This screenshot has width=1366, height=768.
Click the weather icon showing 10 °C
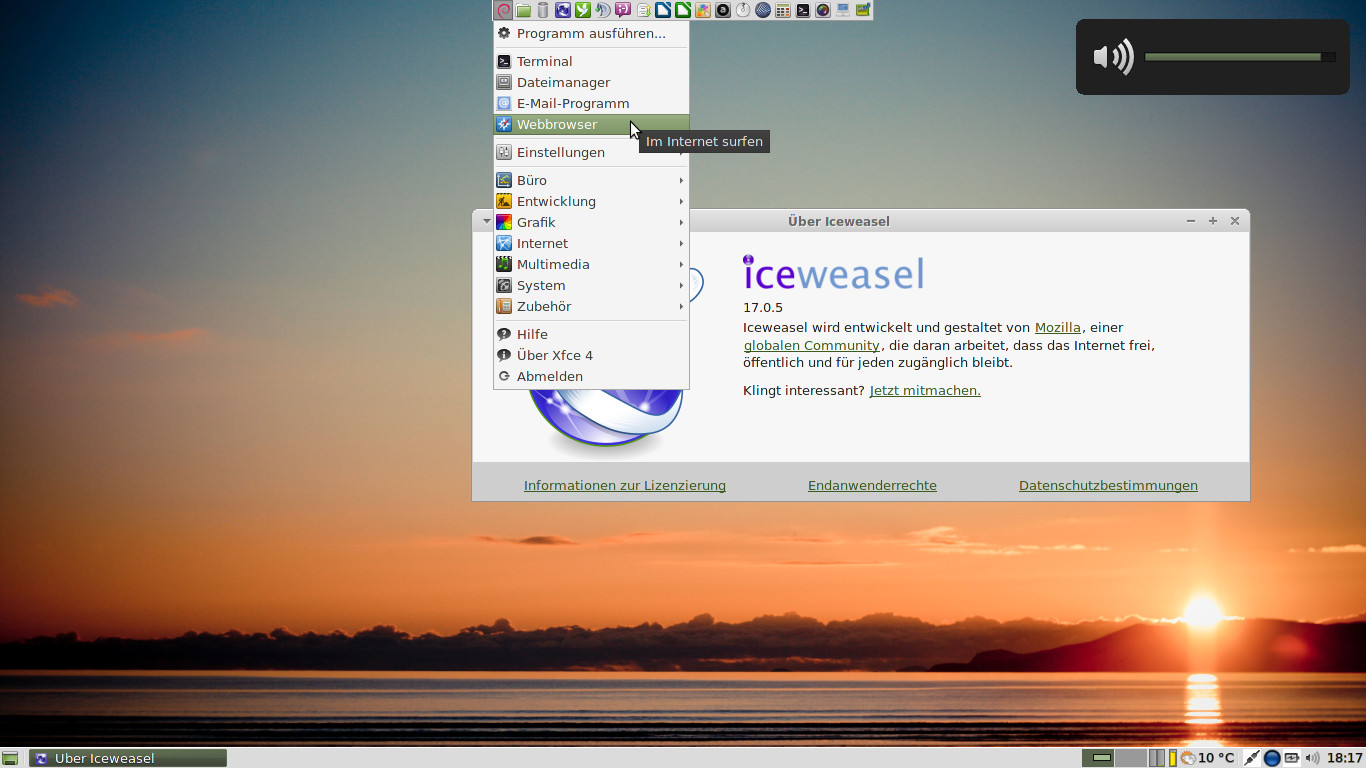(x=1189, y=758)
